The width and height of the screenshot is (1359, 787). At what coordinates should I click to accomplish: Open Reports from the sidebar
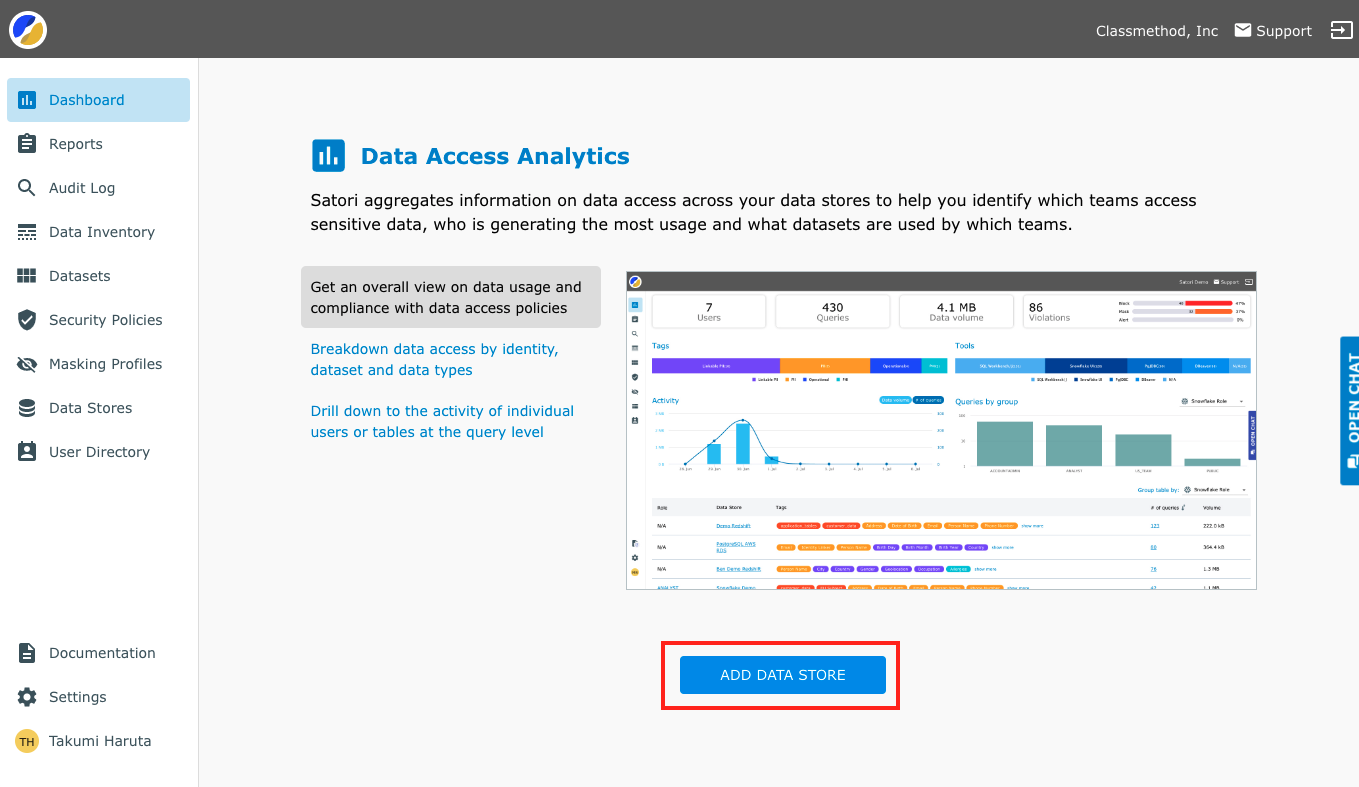[x=76, y=144]
